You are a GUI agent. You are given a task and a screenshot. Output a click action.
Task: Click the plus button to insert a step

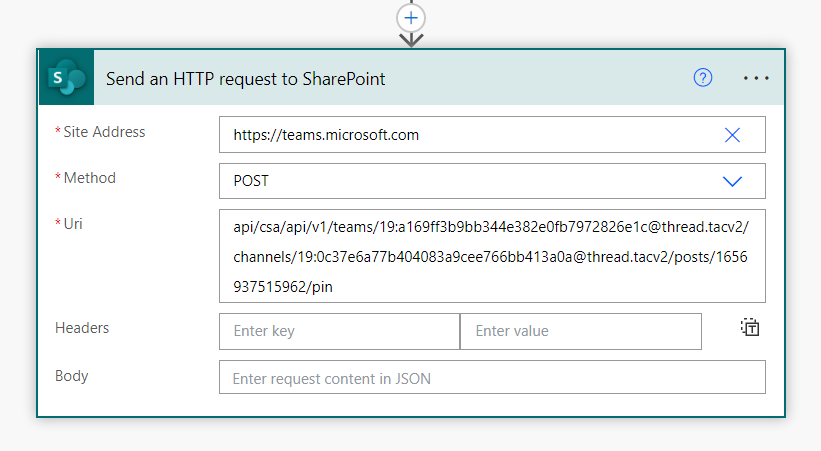[411, 17]
